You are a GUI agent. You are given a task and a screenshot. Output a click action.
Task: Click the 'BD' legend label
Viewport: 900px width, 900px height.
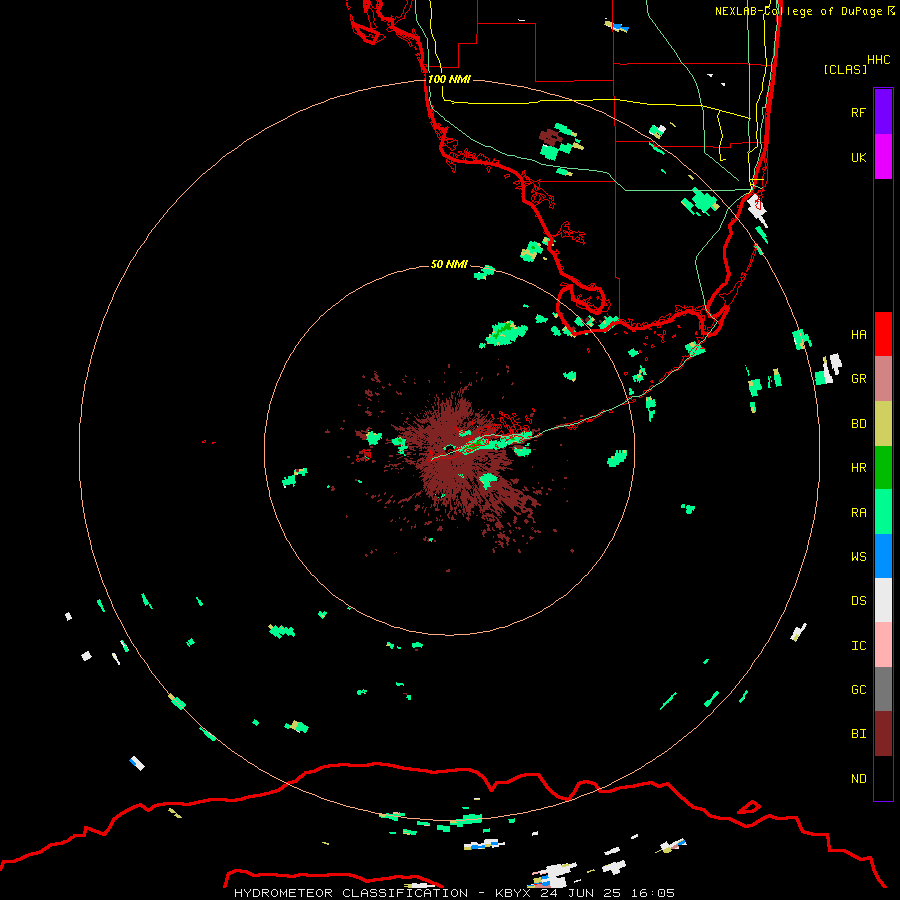click(858, 424)
